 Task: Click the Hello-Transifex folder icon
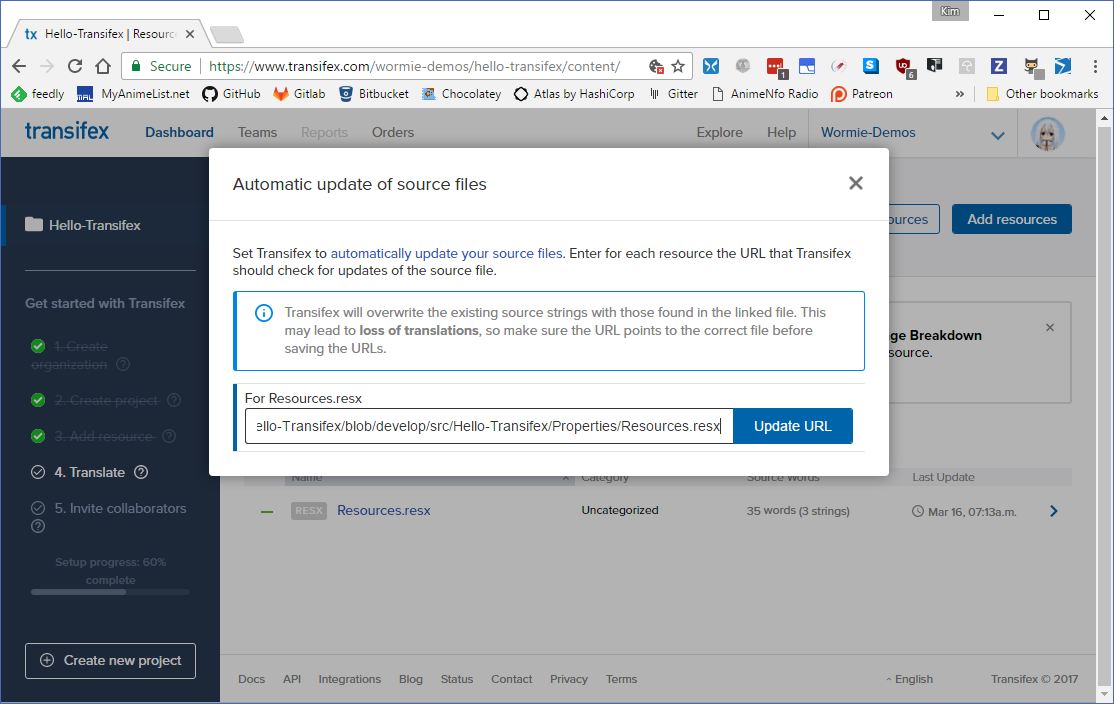pyautogui.click(x=33, y=224)
